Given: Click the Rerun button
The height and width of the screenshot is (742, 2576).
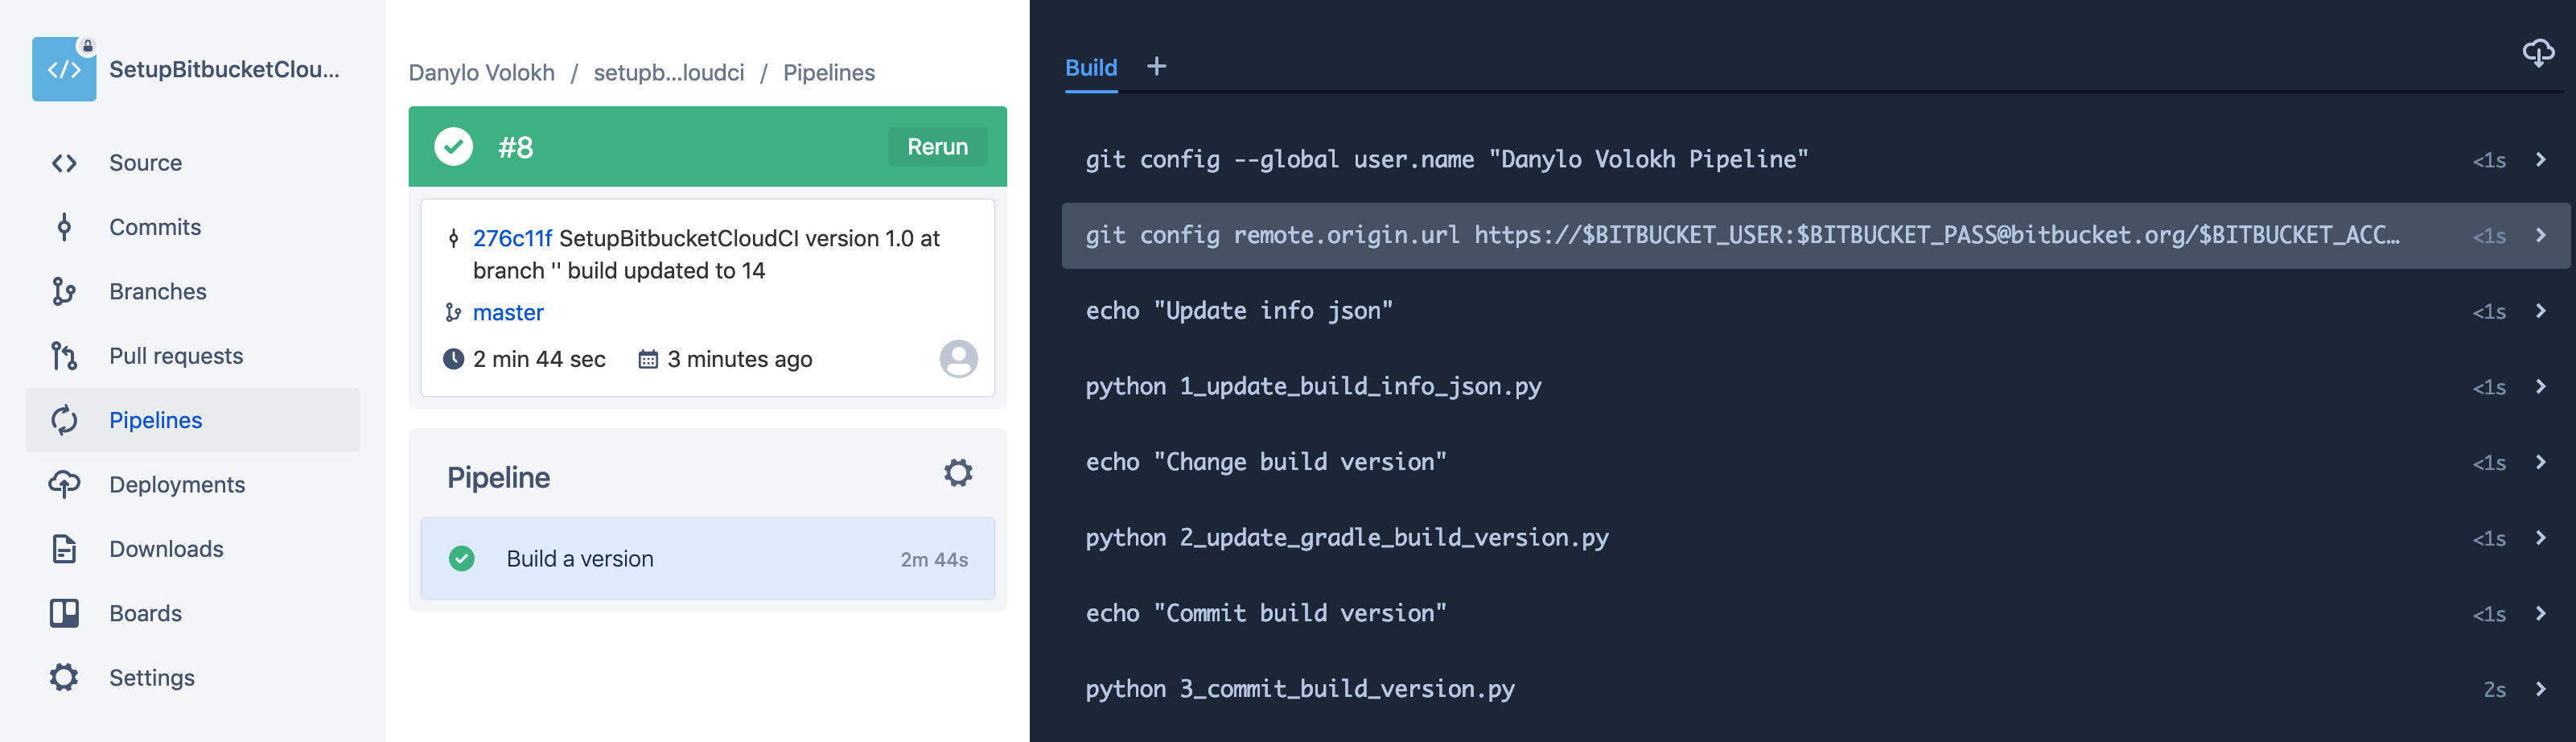Looking at the screenshot, I should pyautogui.click(x=937, y=147).
